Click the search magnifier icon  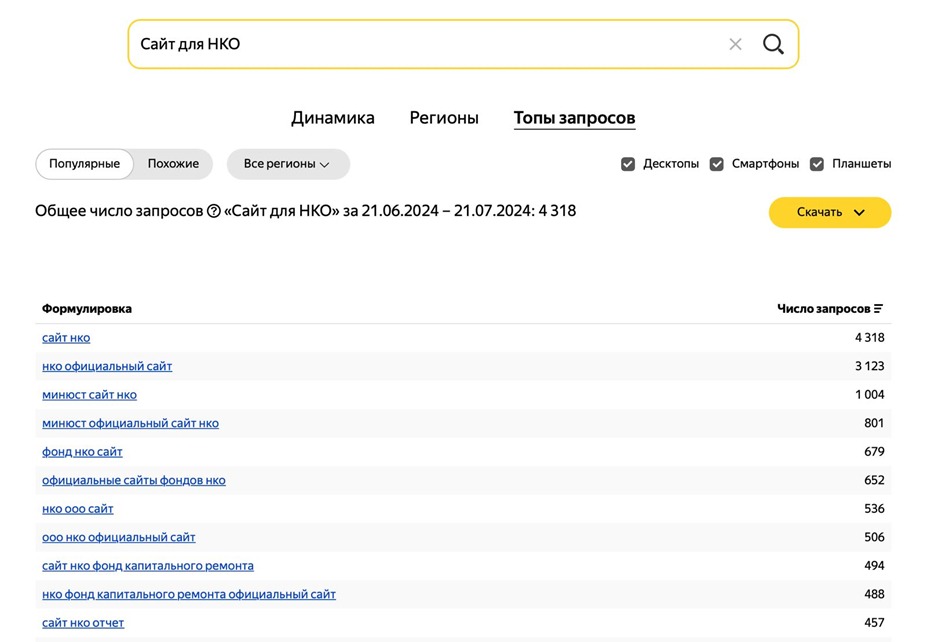click(x=773, y=44)
